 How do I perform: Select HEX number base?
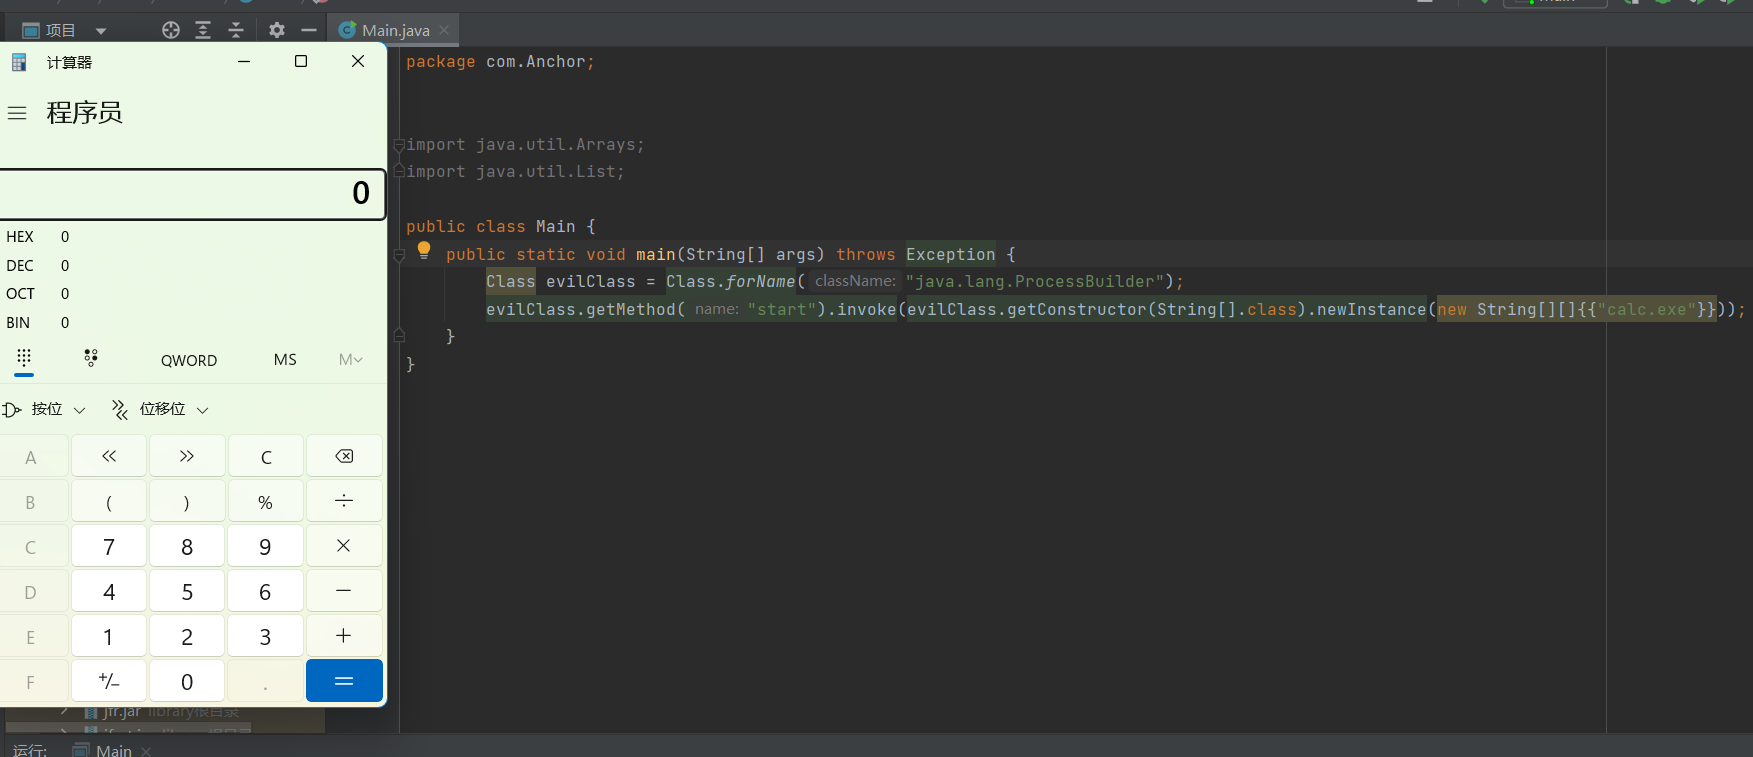[x=38, y=237]
